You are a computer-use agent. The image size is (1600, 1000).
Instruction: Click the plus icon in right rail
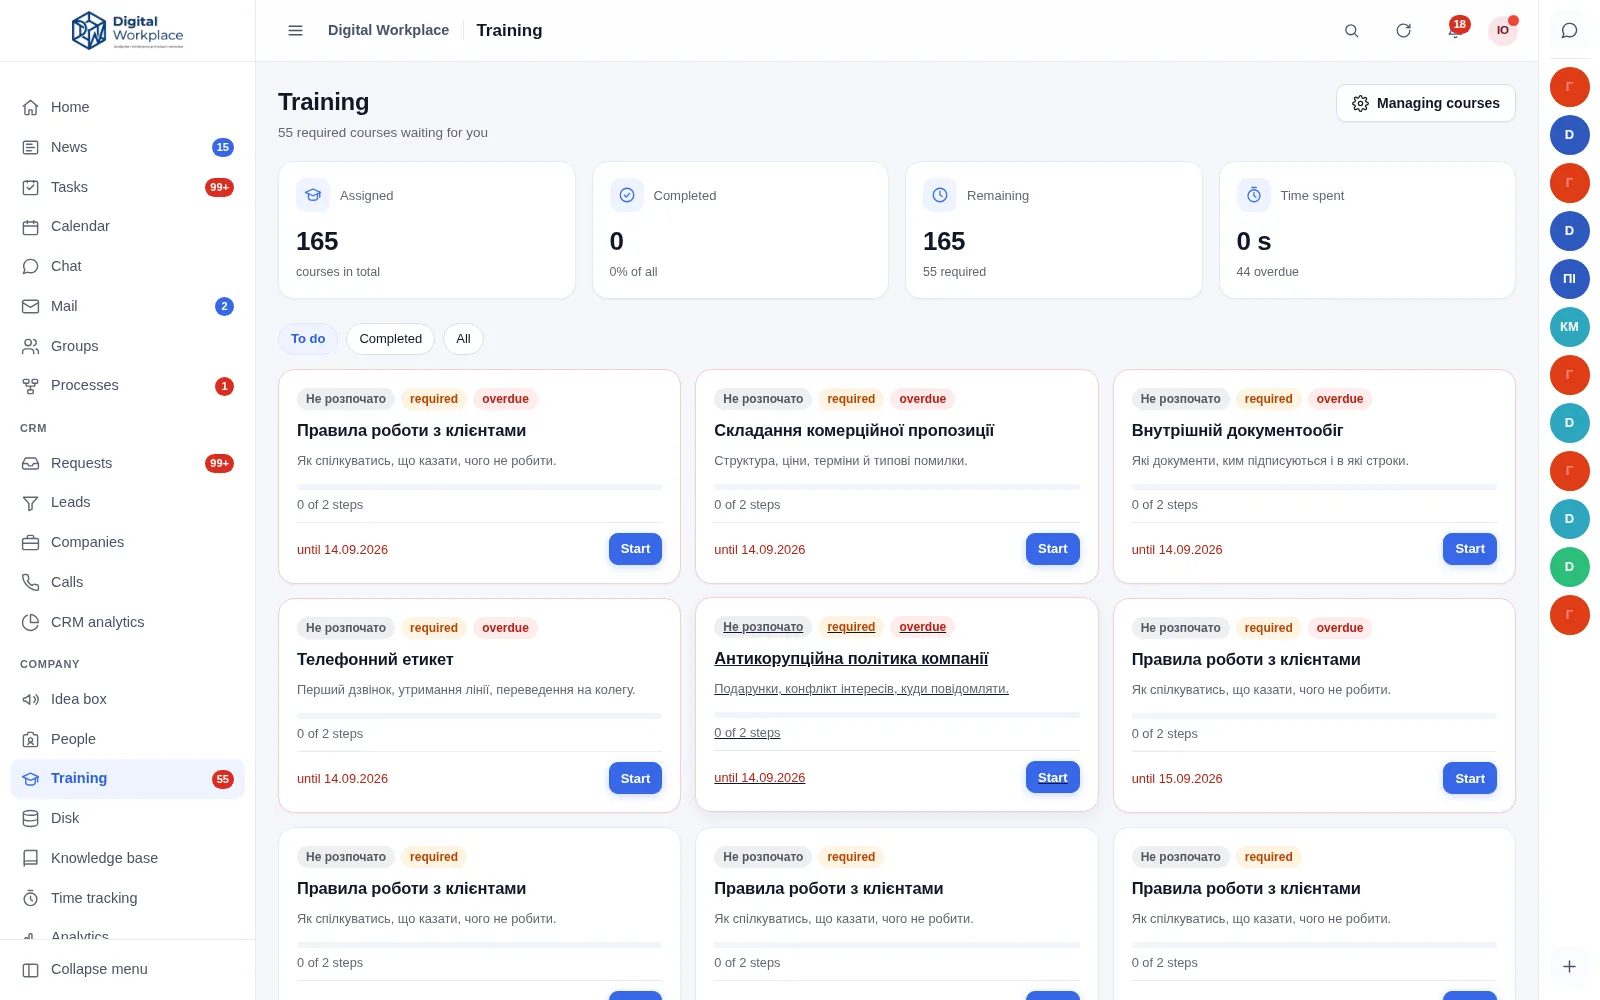1569,967
